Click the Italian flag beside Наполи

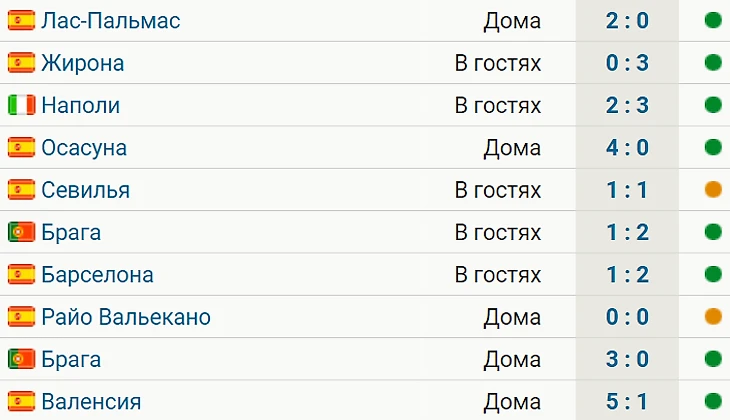click(x=21, y=105)
